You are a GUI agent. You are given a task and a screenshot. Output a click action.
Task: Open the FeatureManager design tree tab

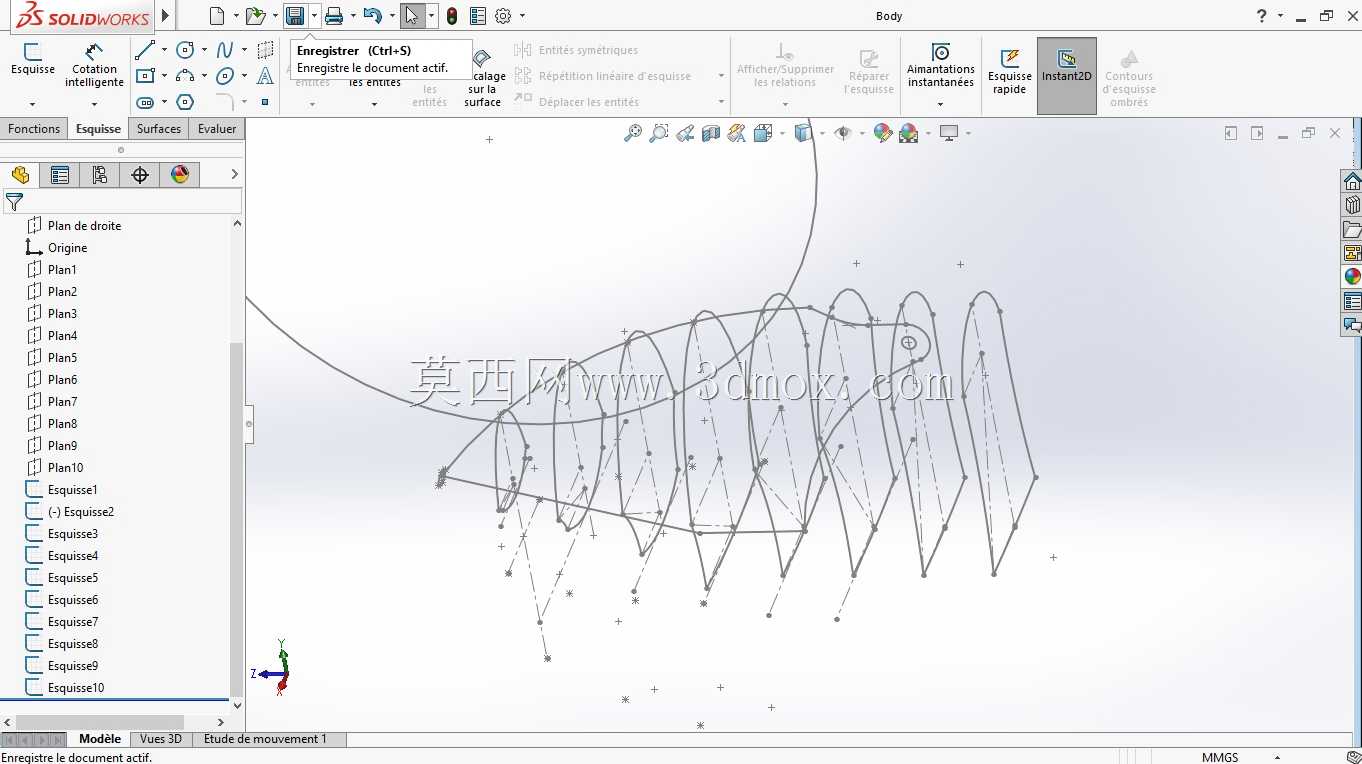click(x=20, y=175)
